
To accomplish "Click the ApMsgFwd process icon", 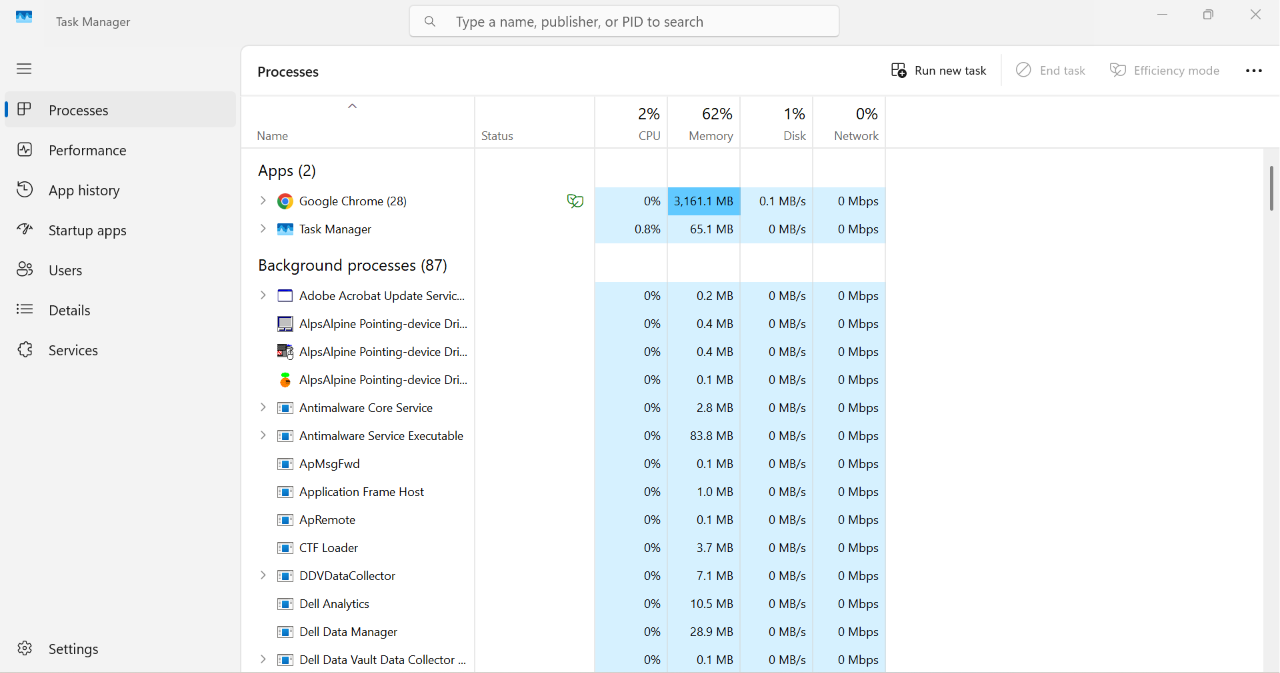I will click(x=285, y=464).
